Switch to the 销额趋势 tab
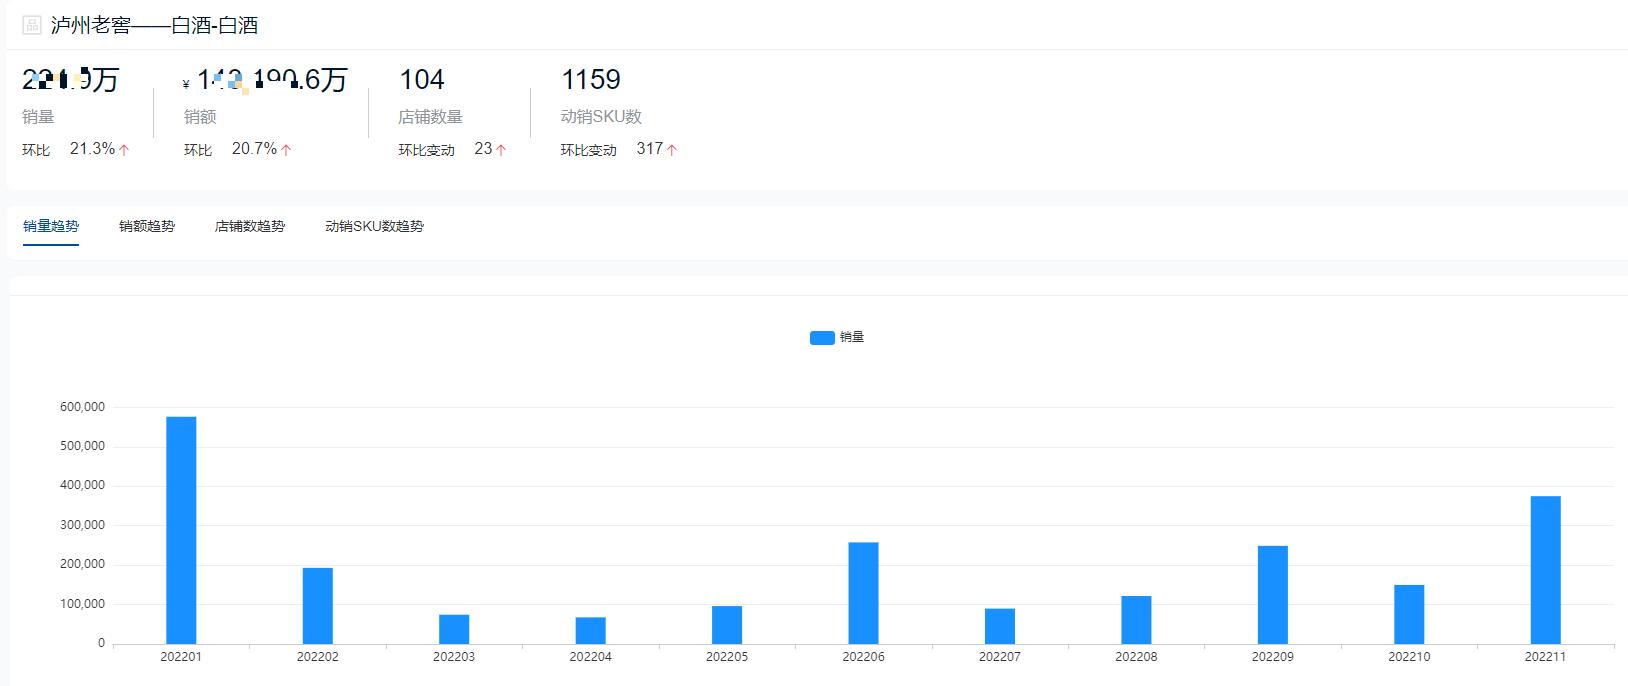This screenshot has height=686, width=1628. tap(147, 226)
